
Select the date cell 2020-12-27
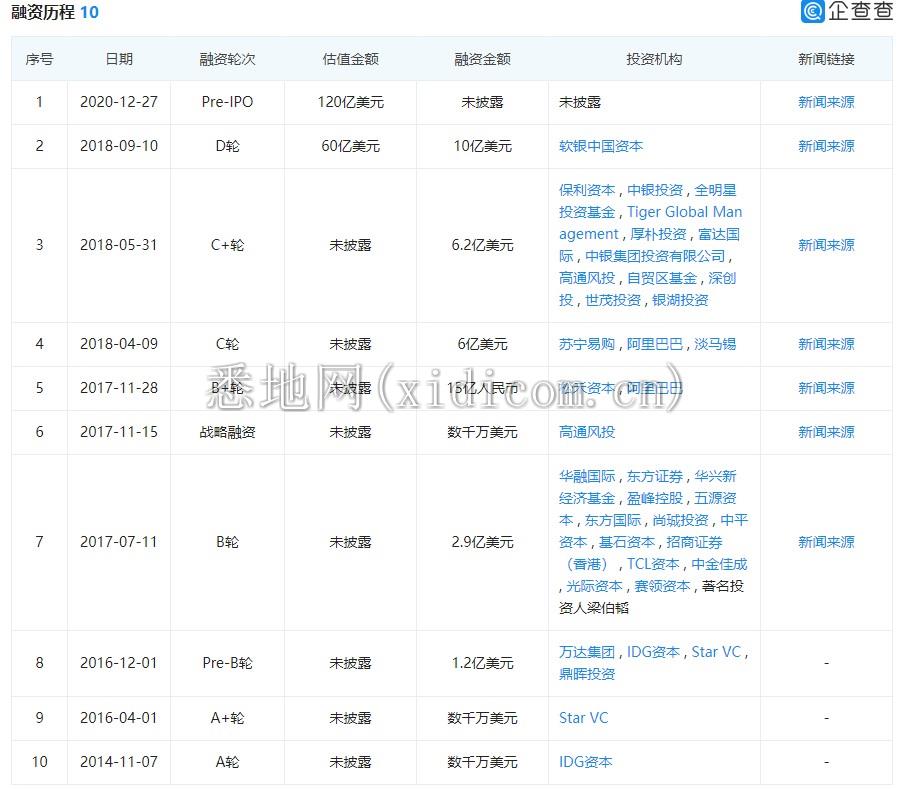[x=119, y=102]
